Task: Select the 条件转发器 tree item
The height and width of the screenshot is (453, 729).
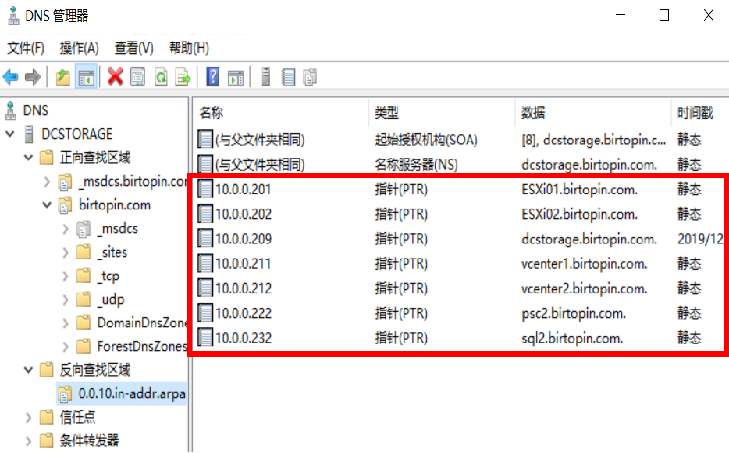Action: [89, 440]
